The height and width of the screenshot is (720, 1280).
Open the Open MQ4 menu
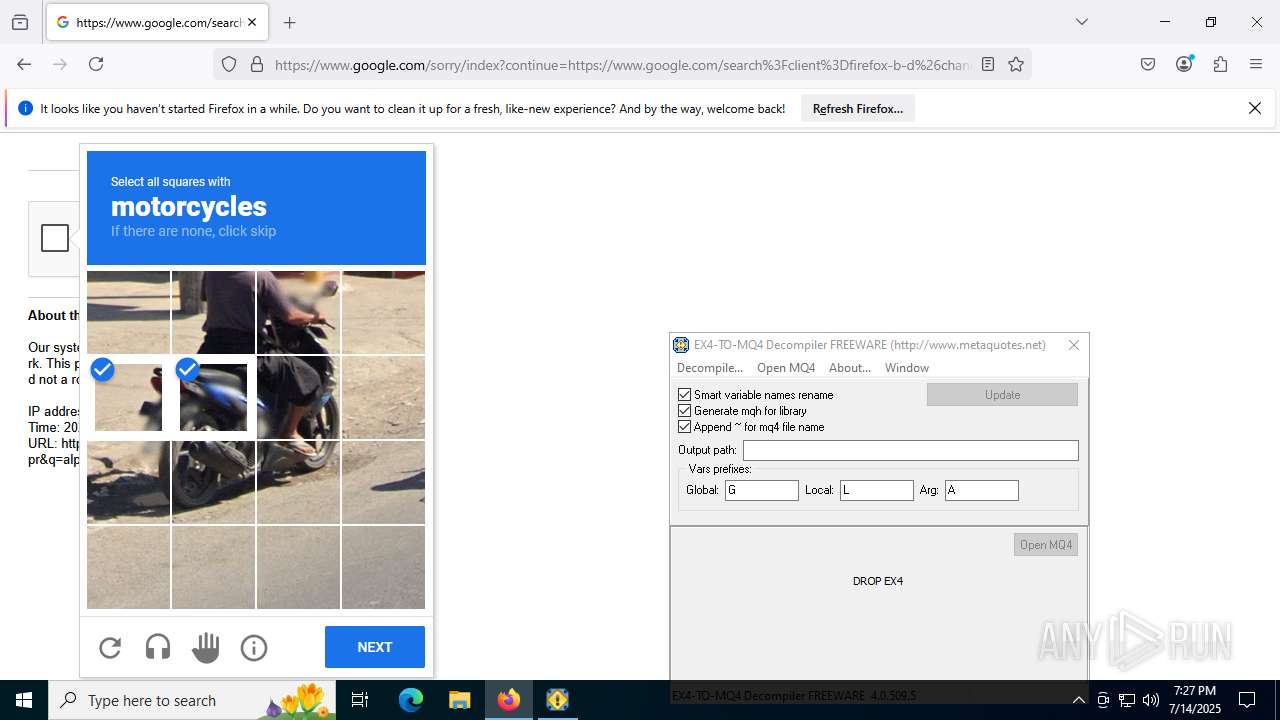[786, 368]
